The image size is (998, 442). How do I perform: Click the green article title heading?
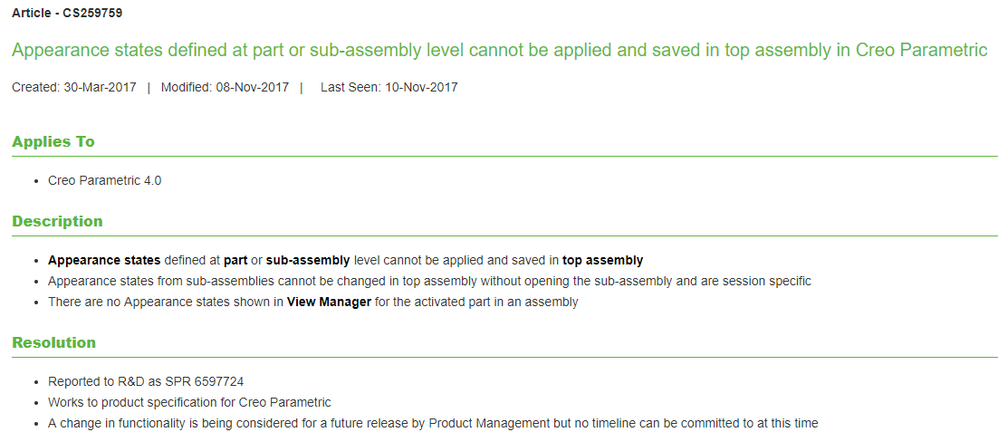[x=498, y=50]
